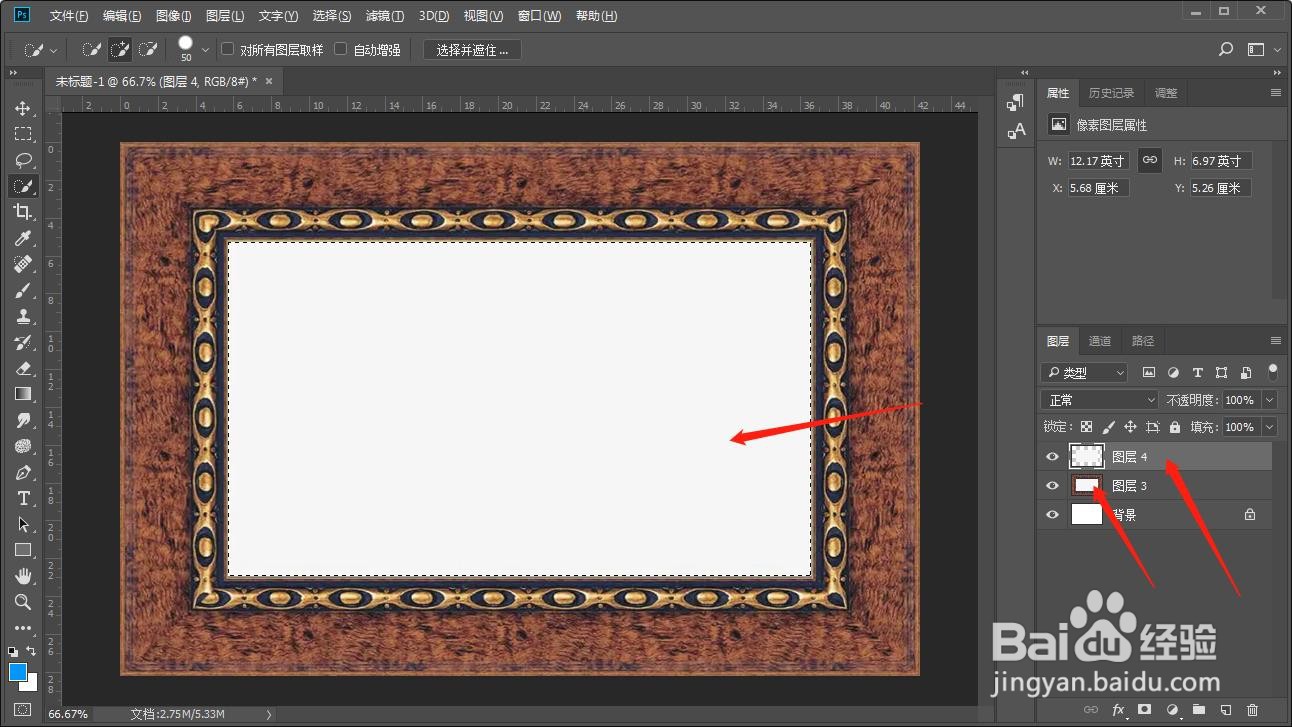Lock image pixels brush icon
This screenshot has height=727, width=1292.
pos(1108,427)
